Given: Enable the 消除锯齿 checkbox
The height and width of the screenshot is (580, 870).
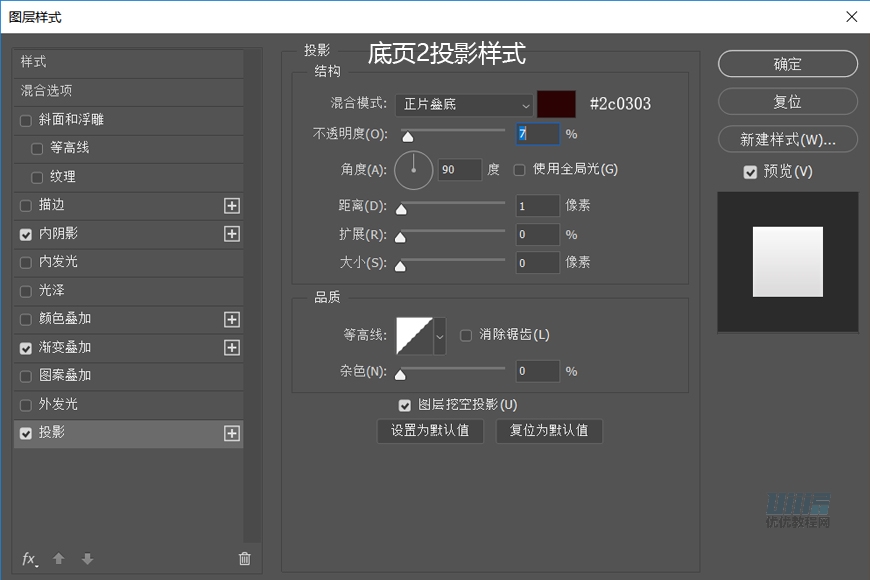Looking at the screenshot, I should click(x=466, y=335).
